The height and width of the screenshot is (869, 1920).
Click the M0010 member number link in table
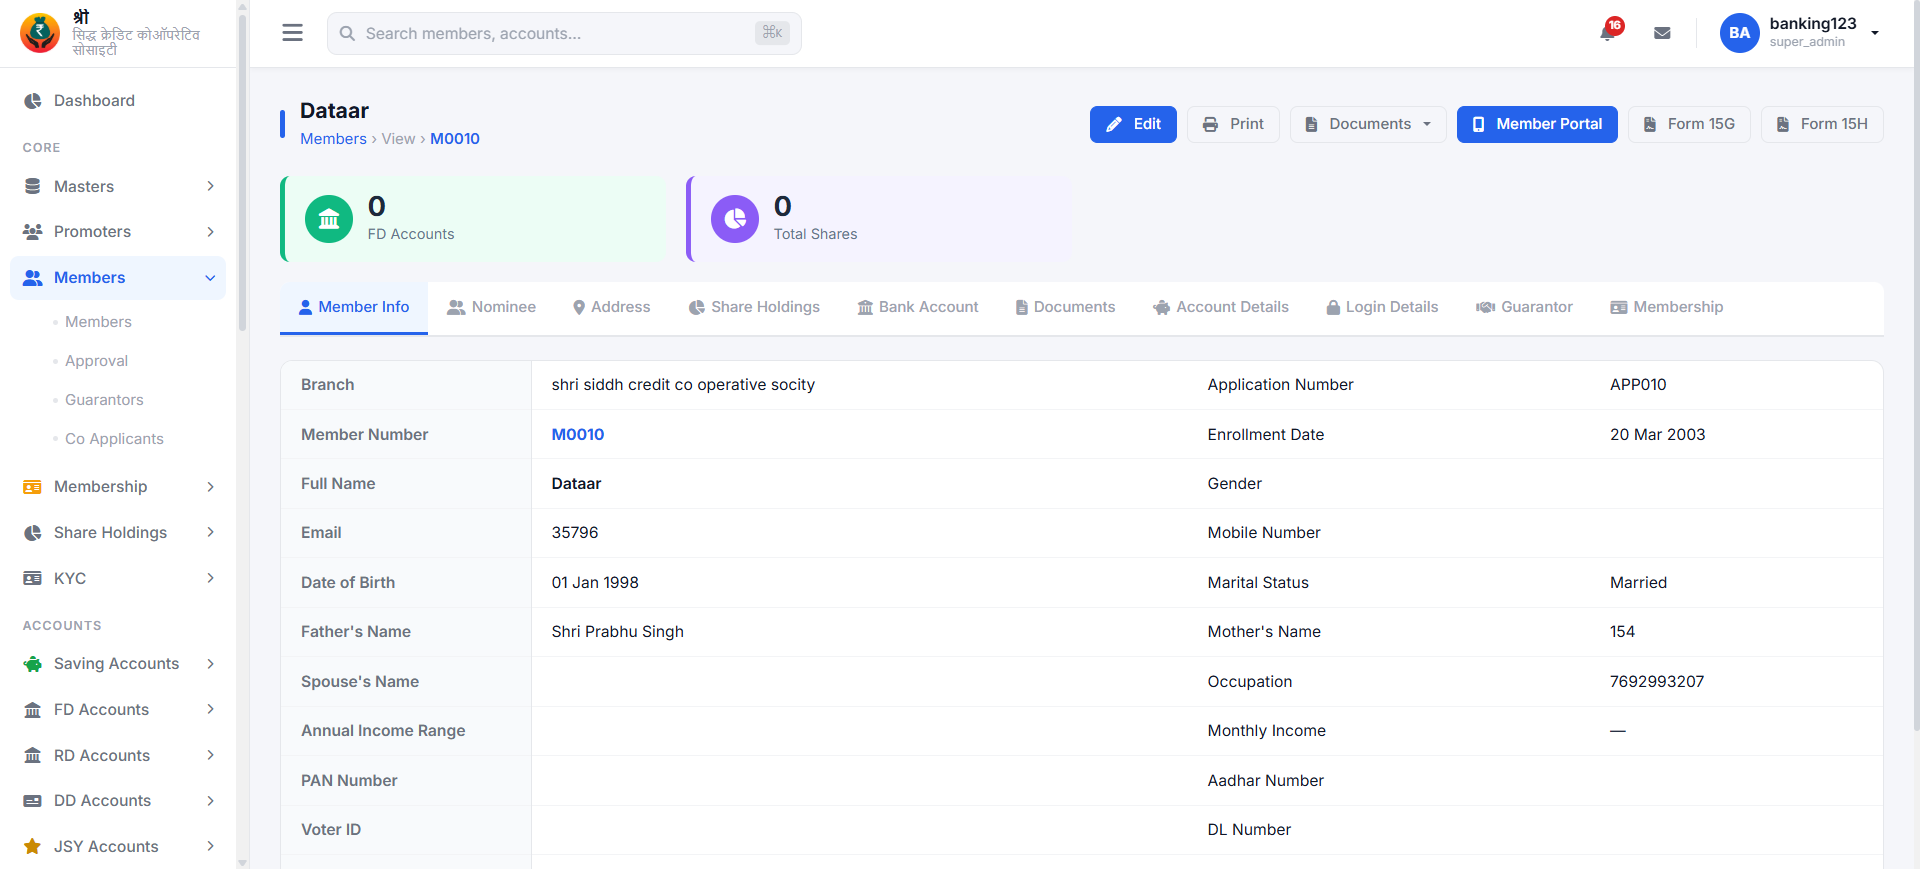click(578, 435)
